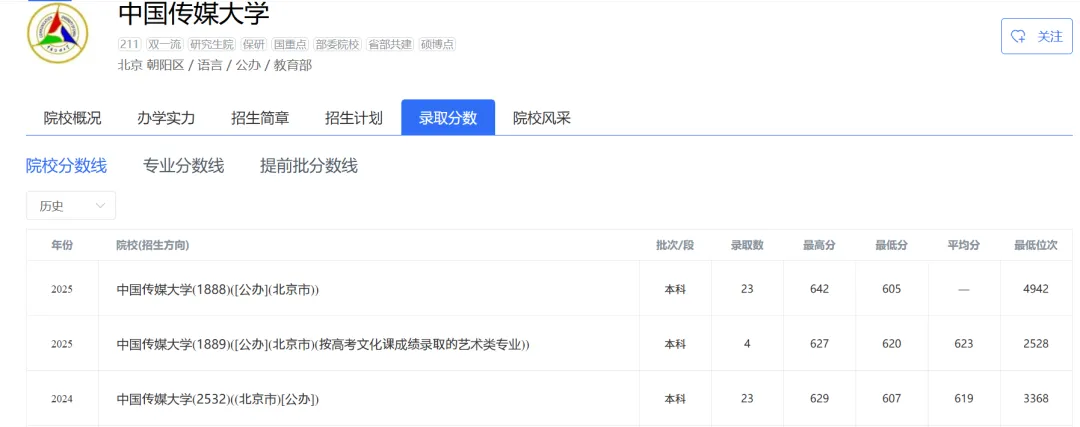1080x427 pixels.
Task: Click the 硕博点 tag
Action: pyautogui.click(x=437, y=44)
